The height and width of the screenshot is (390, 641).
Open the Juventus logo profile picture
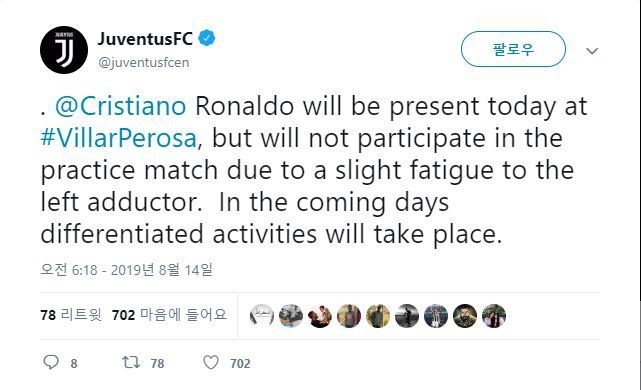64,50
